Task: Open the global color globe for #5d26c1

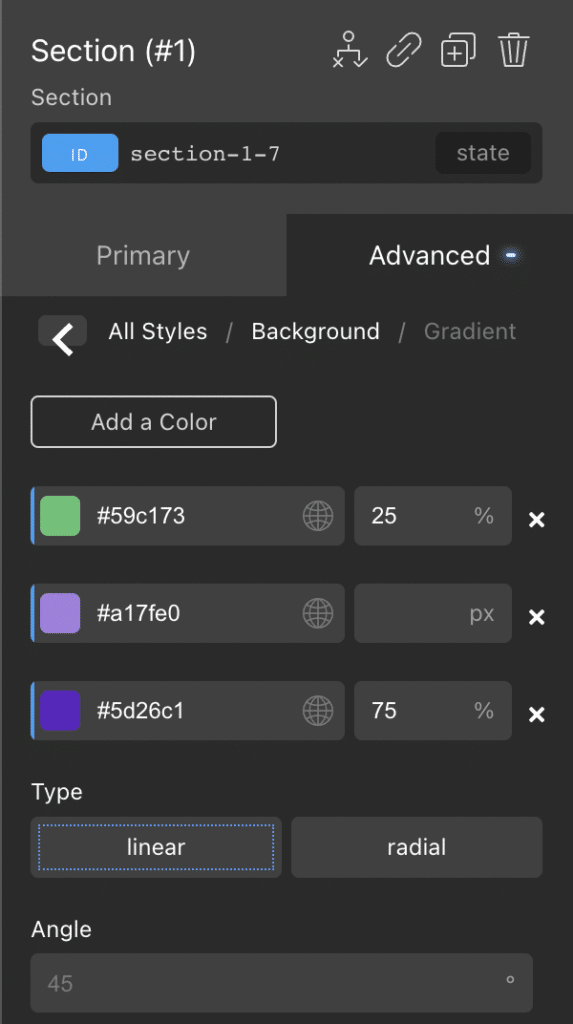Action: click(x=318, y=711)
